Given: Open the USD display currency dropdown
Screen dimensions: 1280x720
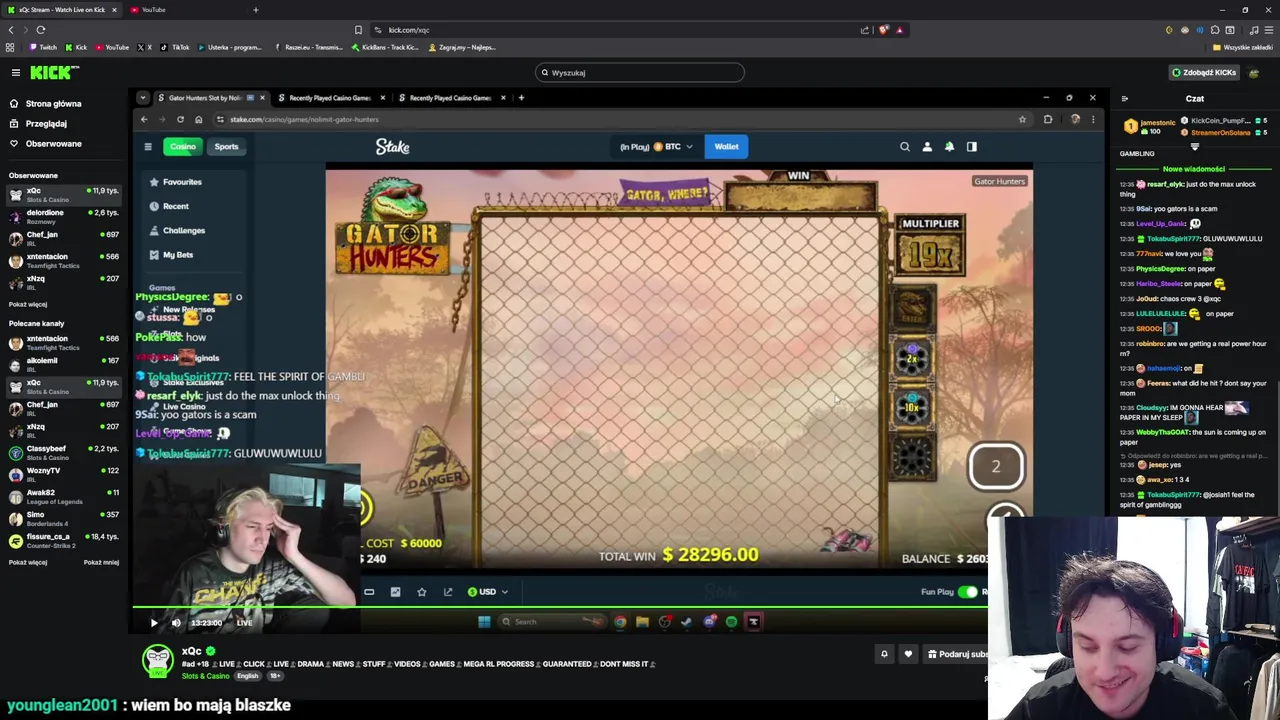Looking at the screenshot, I should [488, 592].
